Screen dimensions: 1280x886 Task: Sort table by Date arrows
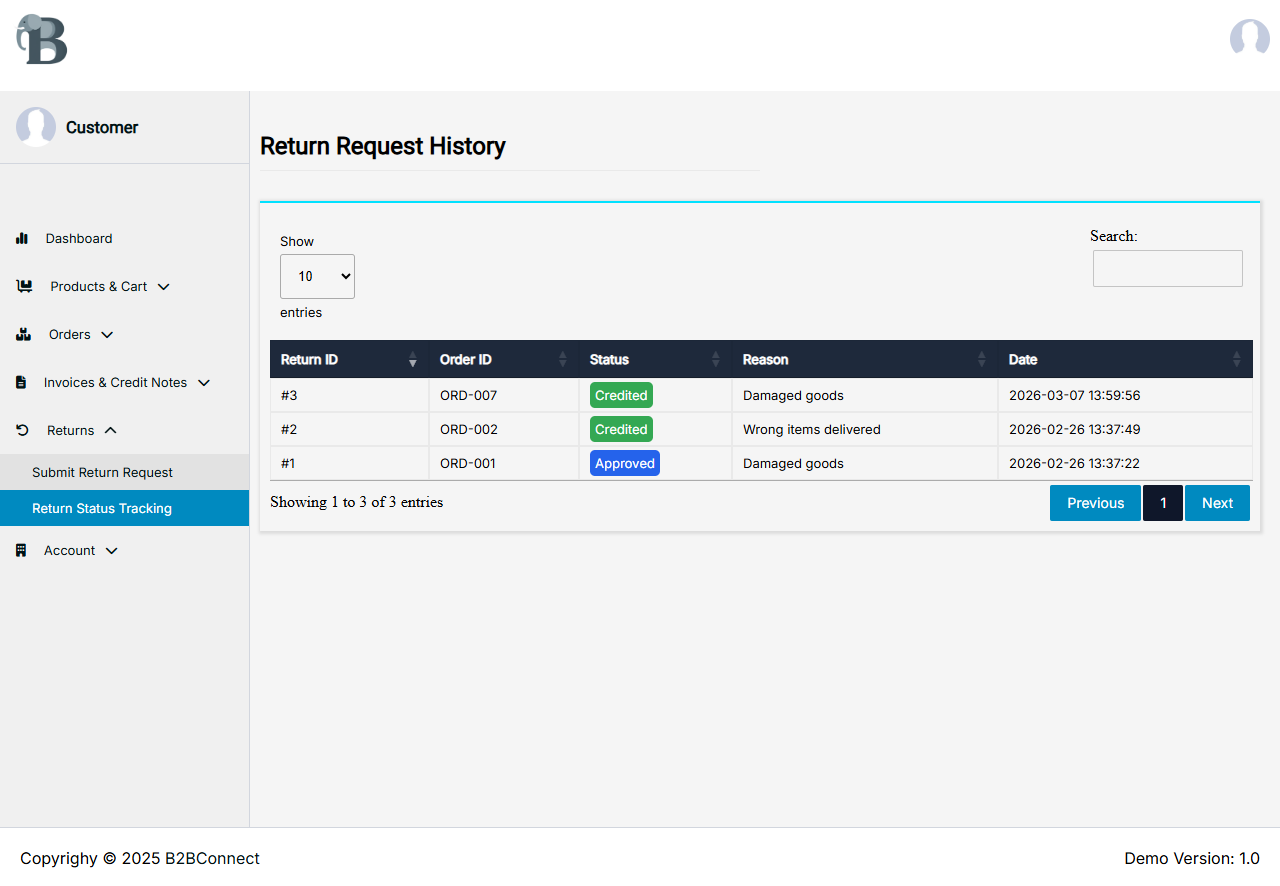coord(1237,359)
